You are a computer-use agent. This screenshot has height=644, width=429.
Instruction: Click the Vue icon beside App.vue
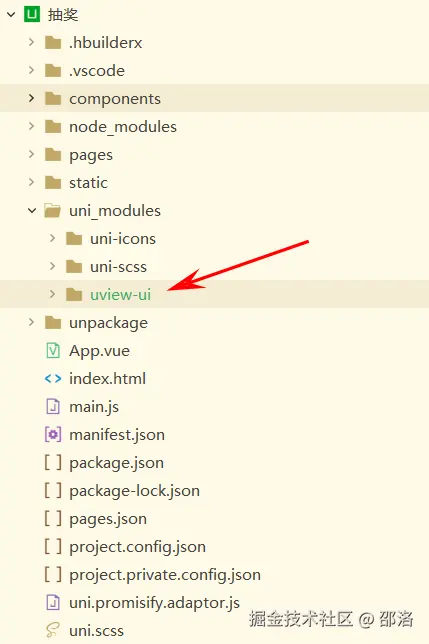pos(53,350)
